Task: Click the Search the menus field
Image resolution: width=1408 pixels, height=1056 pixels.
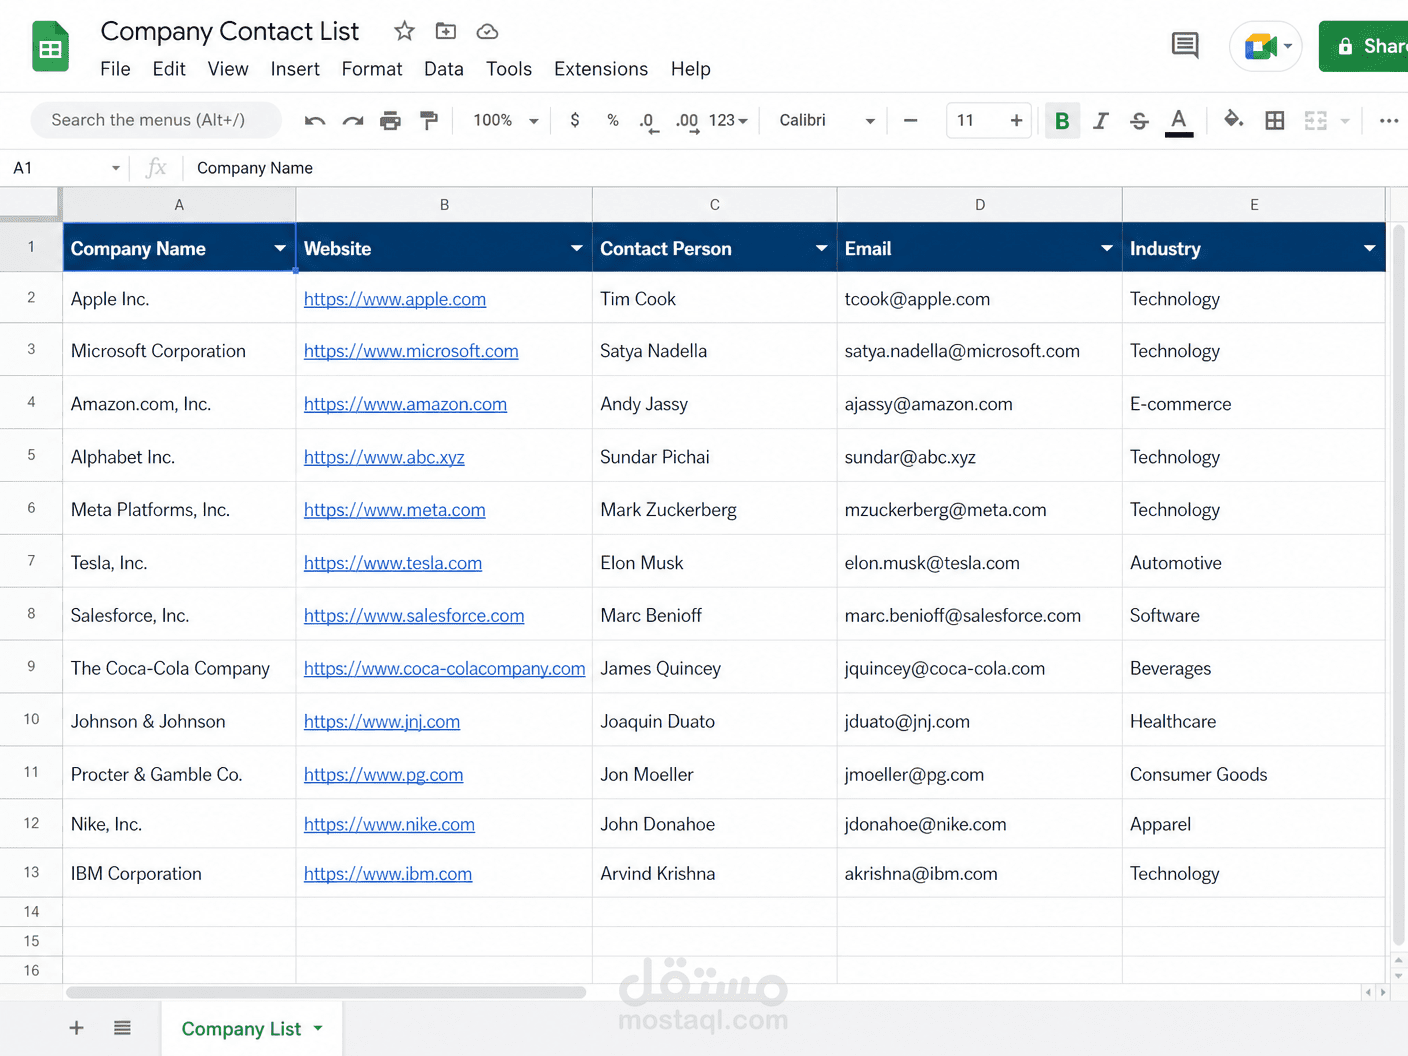Action: (x=156, y=120)
